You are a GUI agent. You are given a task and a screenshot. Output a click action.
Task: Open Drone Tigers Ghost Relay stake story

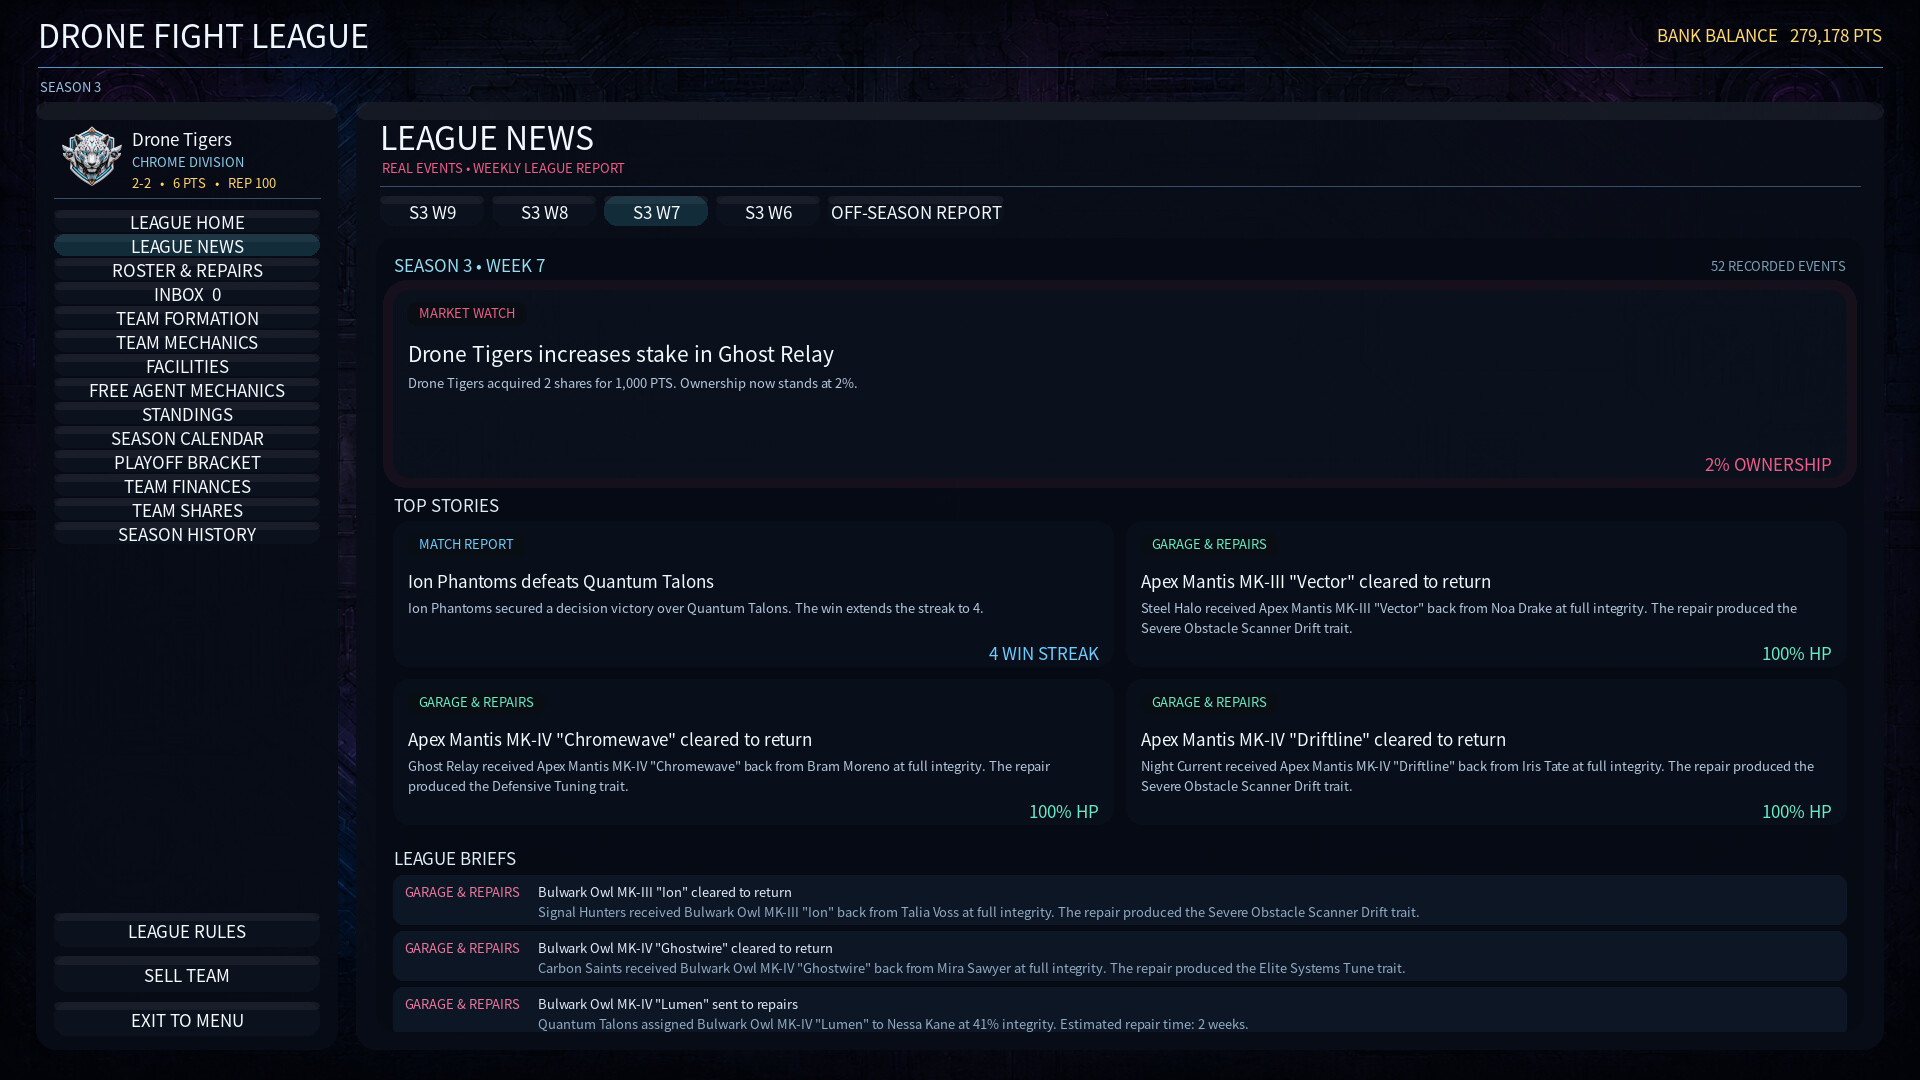tap(1120, 384)
